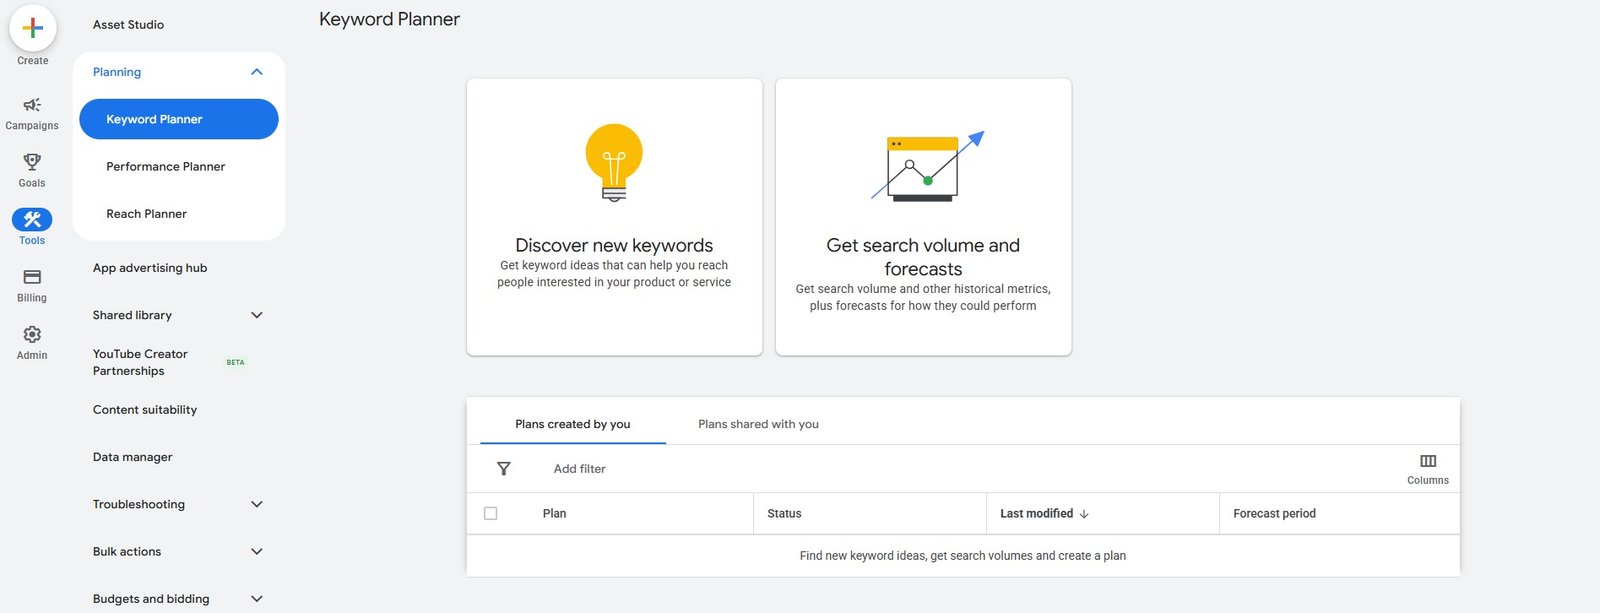Open the Campaigns megaphone icon
Viewport: 1600px width, 613px height.
pos(32,105)
